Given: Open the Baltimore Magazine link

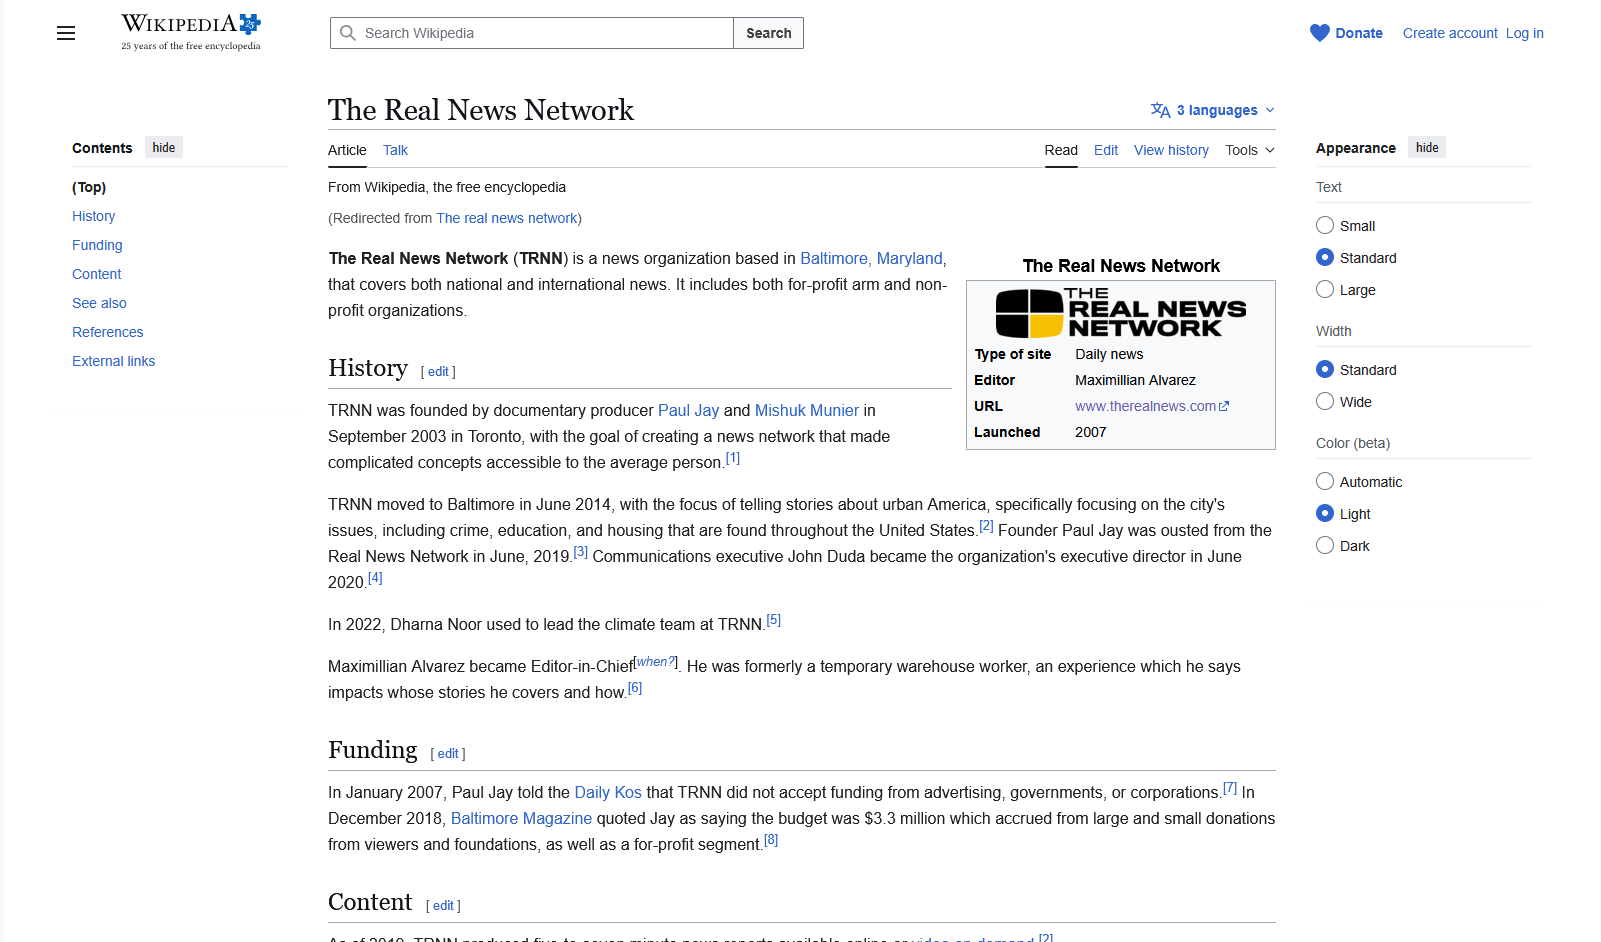Looking at the screenshot, I should [521, 818].
